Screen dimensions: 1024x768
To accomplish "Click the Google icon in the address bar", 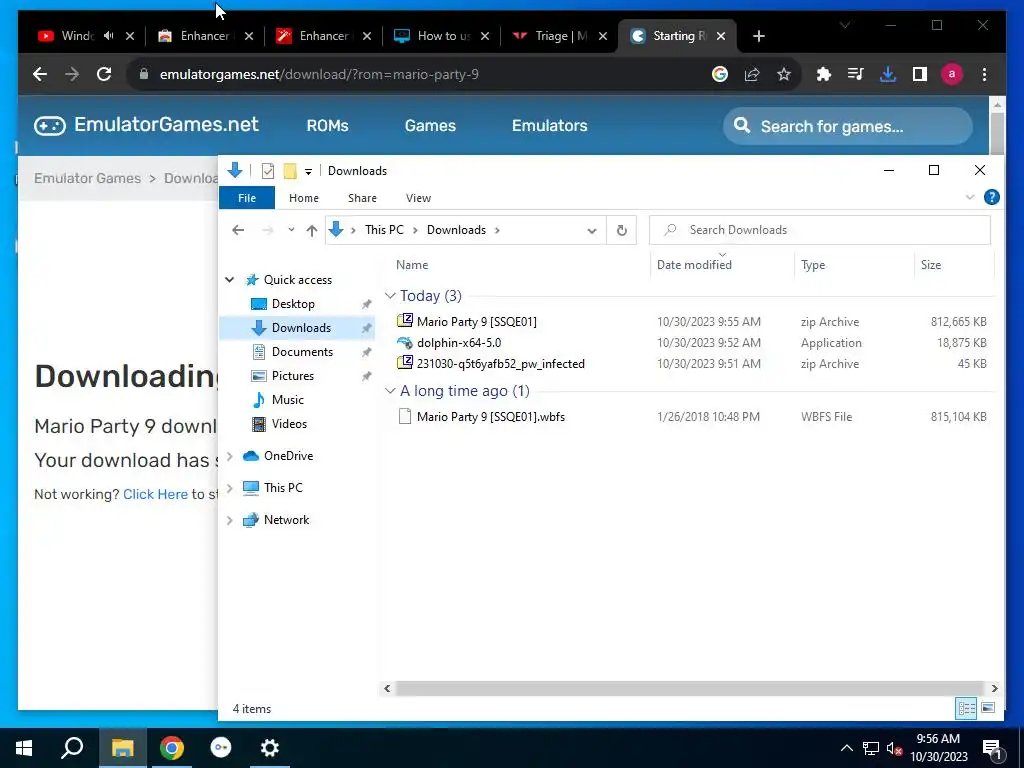I will click(720, 74).
